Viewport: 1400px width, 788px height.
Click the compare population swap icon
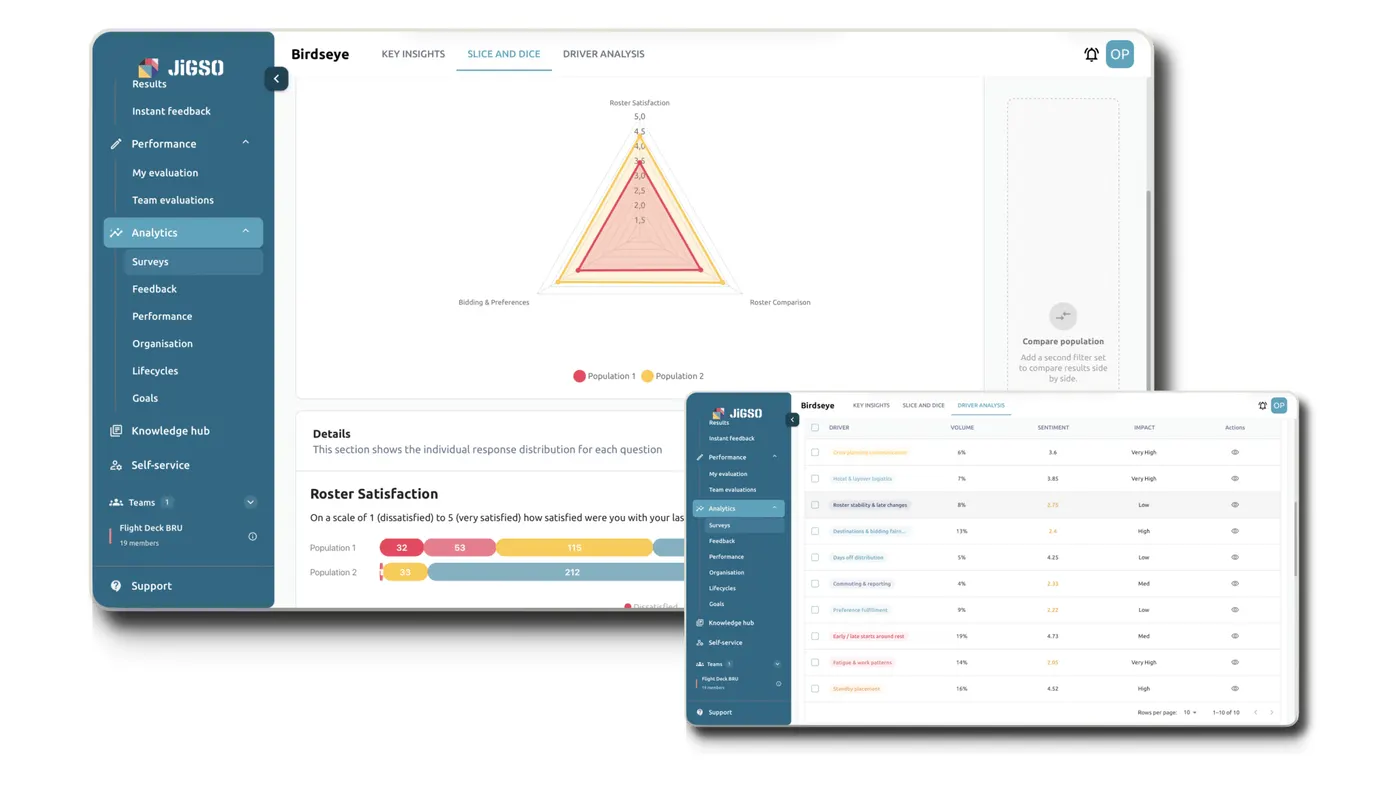1063,316
